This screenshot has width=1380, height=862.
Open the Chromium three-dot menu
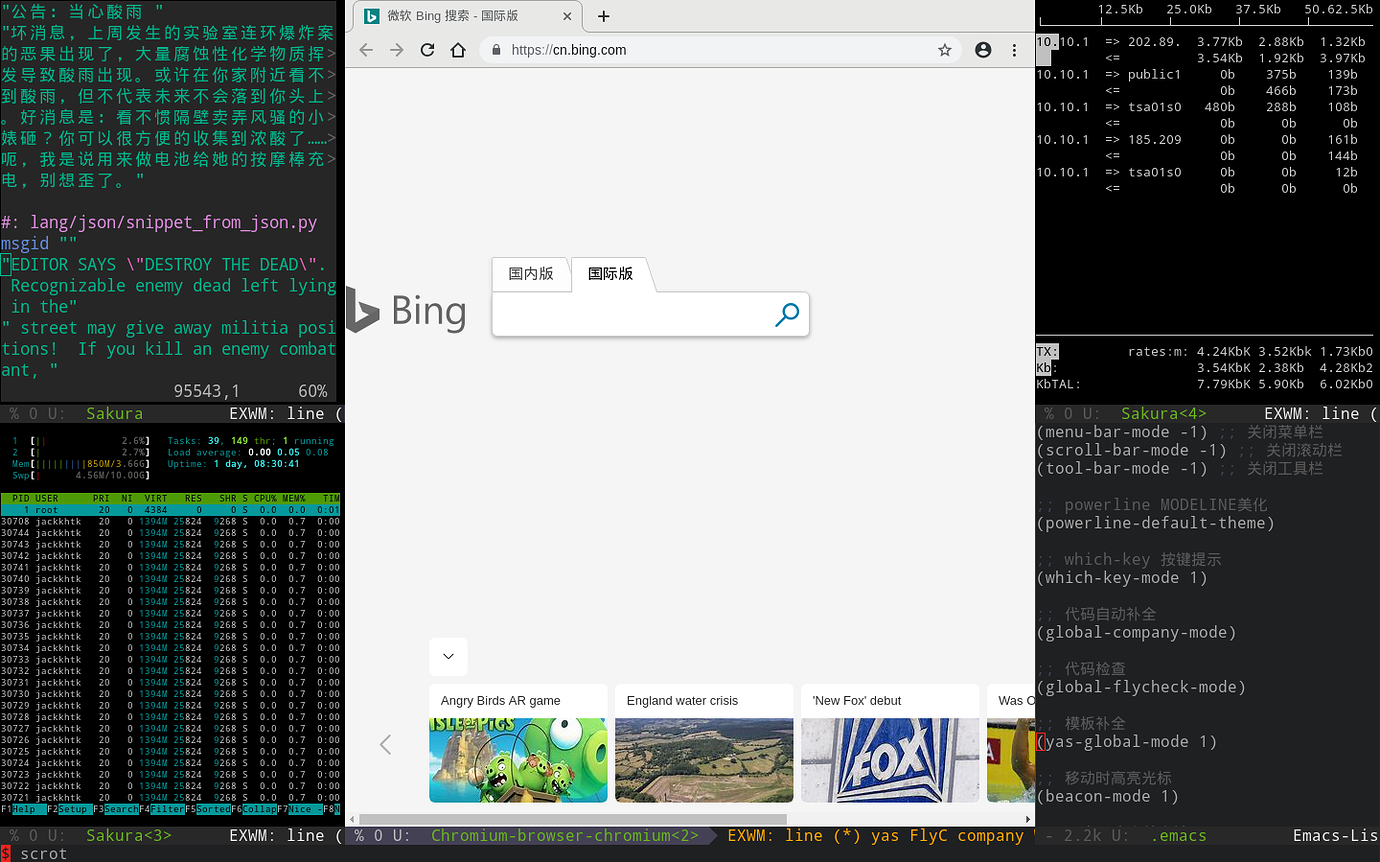pos(1014,50)
